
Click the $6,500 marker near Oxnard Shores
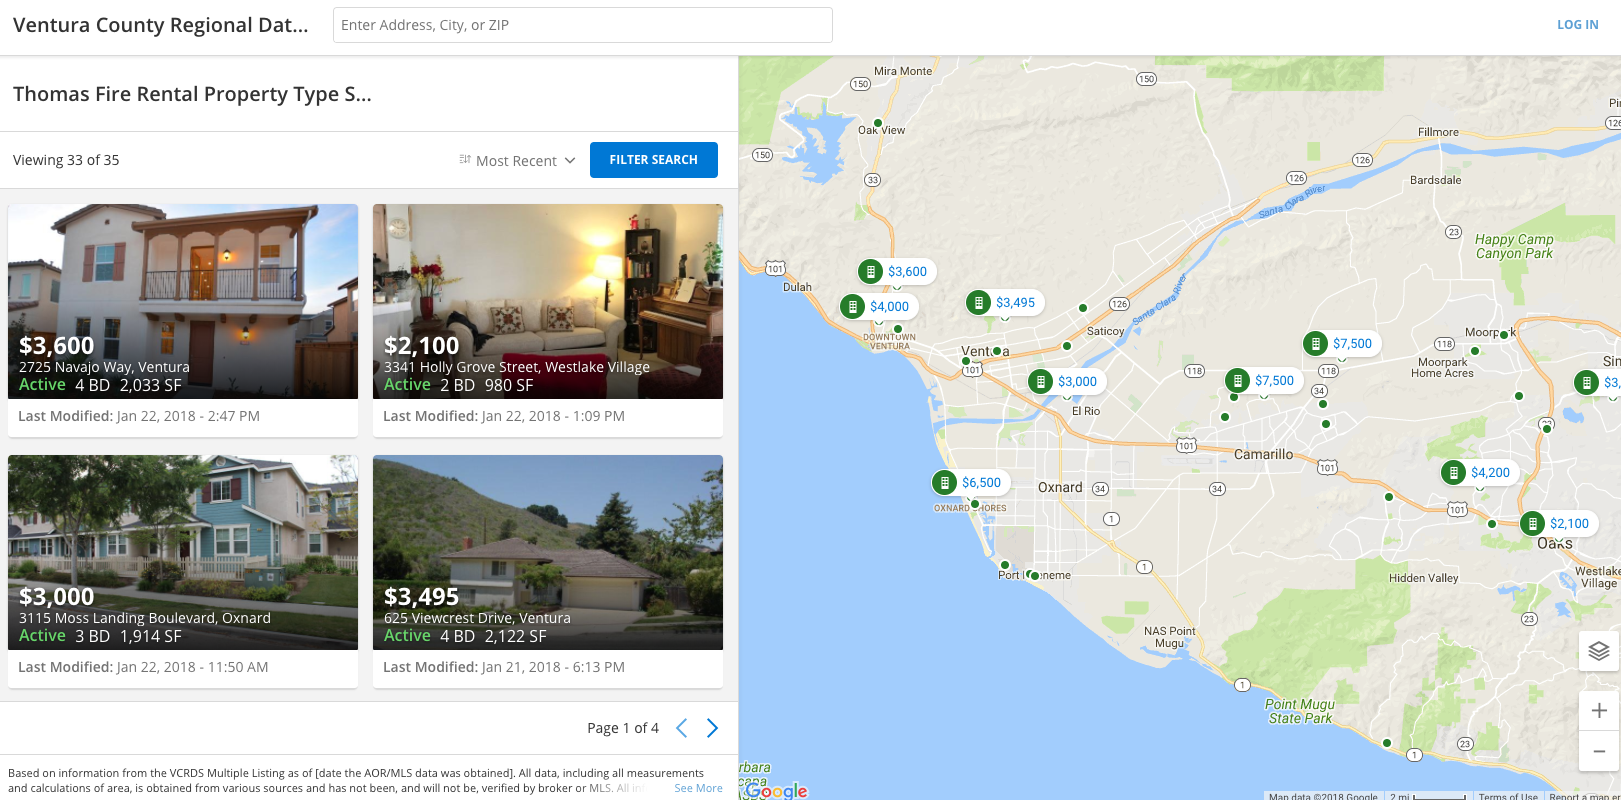(x=970, y=483)
